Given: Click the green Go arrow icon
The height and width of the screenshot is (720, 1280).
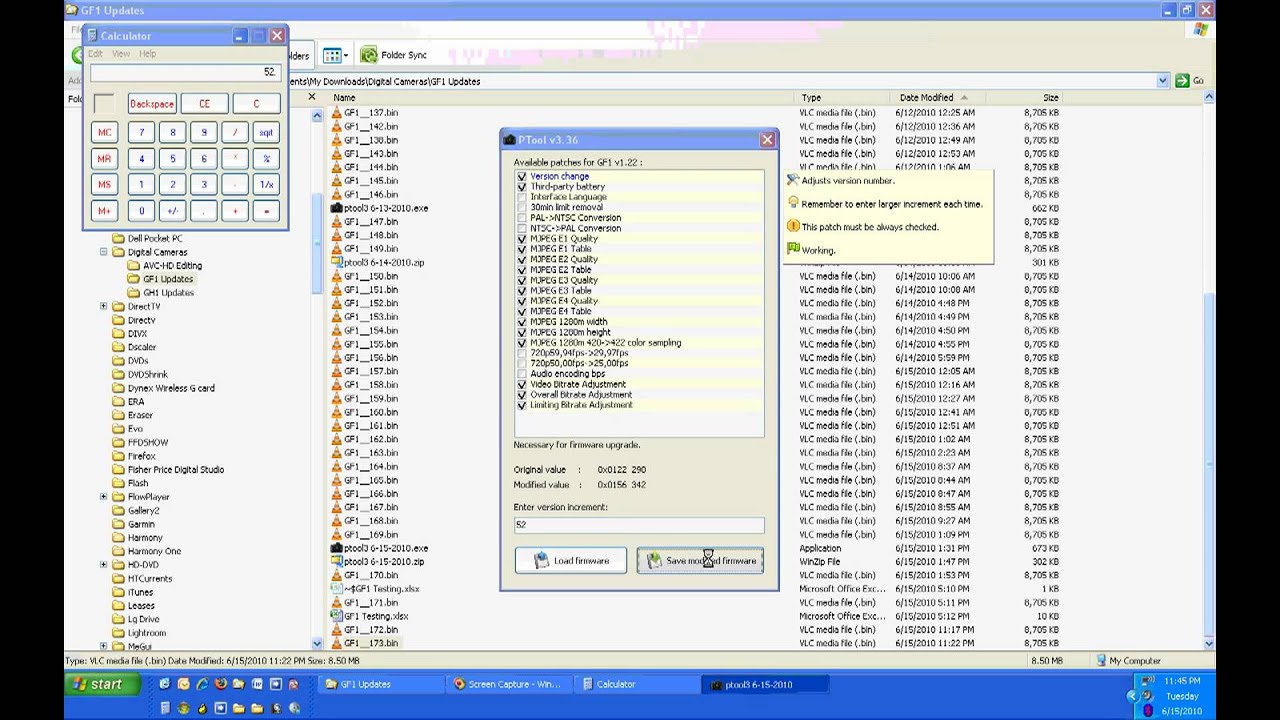Looking at the screenshot, I should tap(1182, 81).
